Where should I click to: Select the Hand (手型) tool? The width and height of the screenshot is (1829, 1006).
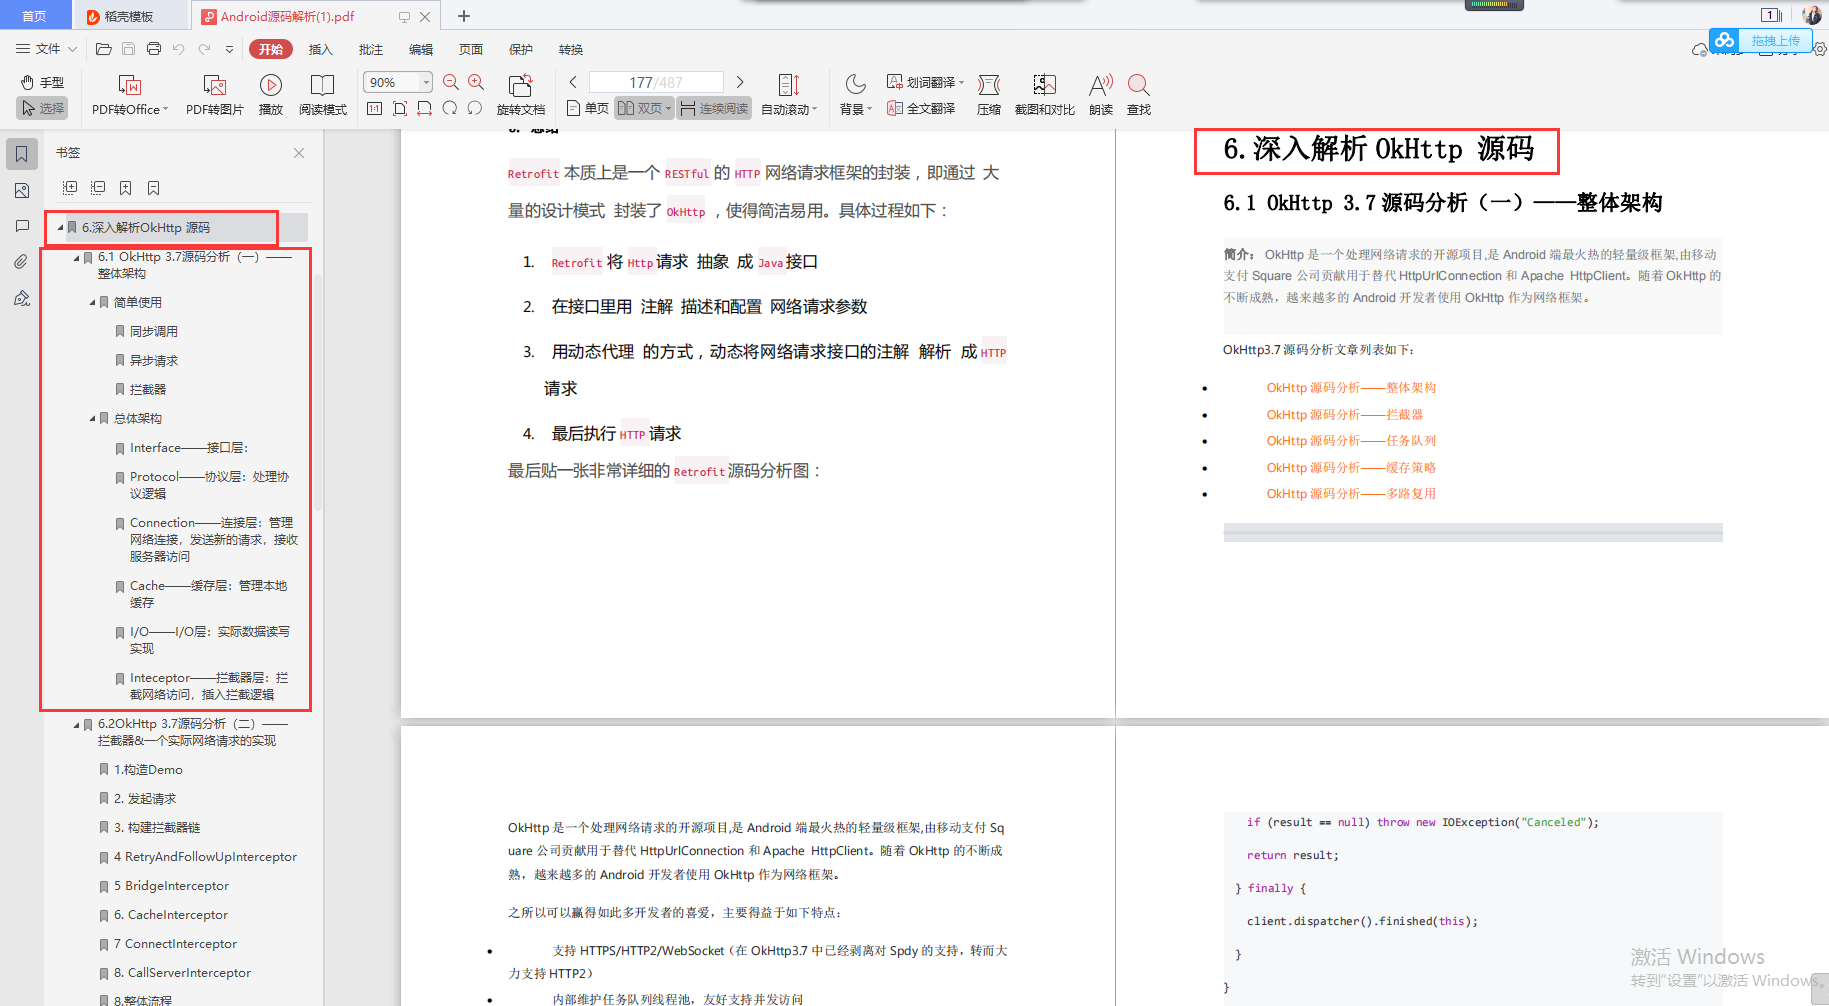pyautogui.click(x=42, y=83)
